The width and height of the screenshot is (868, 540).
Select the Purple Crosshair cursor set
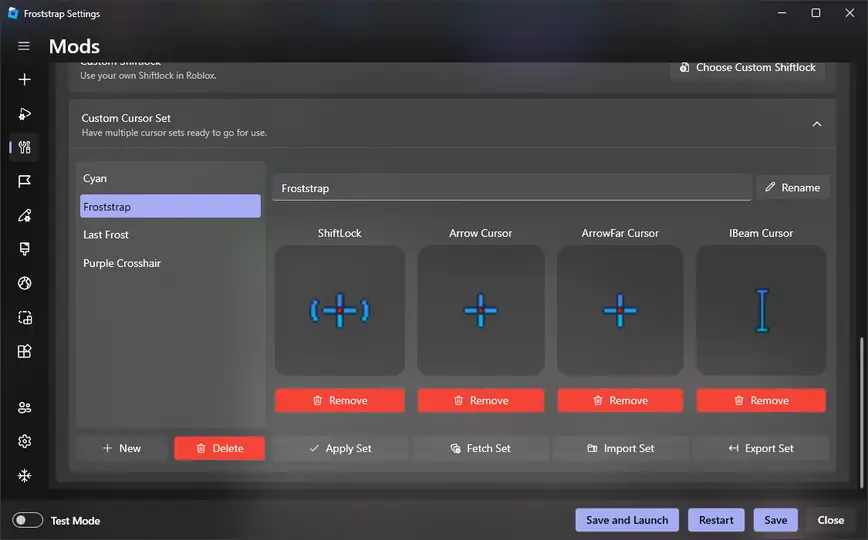pos(170,263)
